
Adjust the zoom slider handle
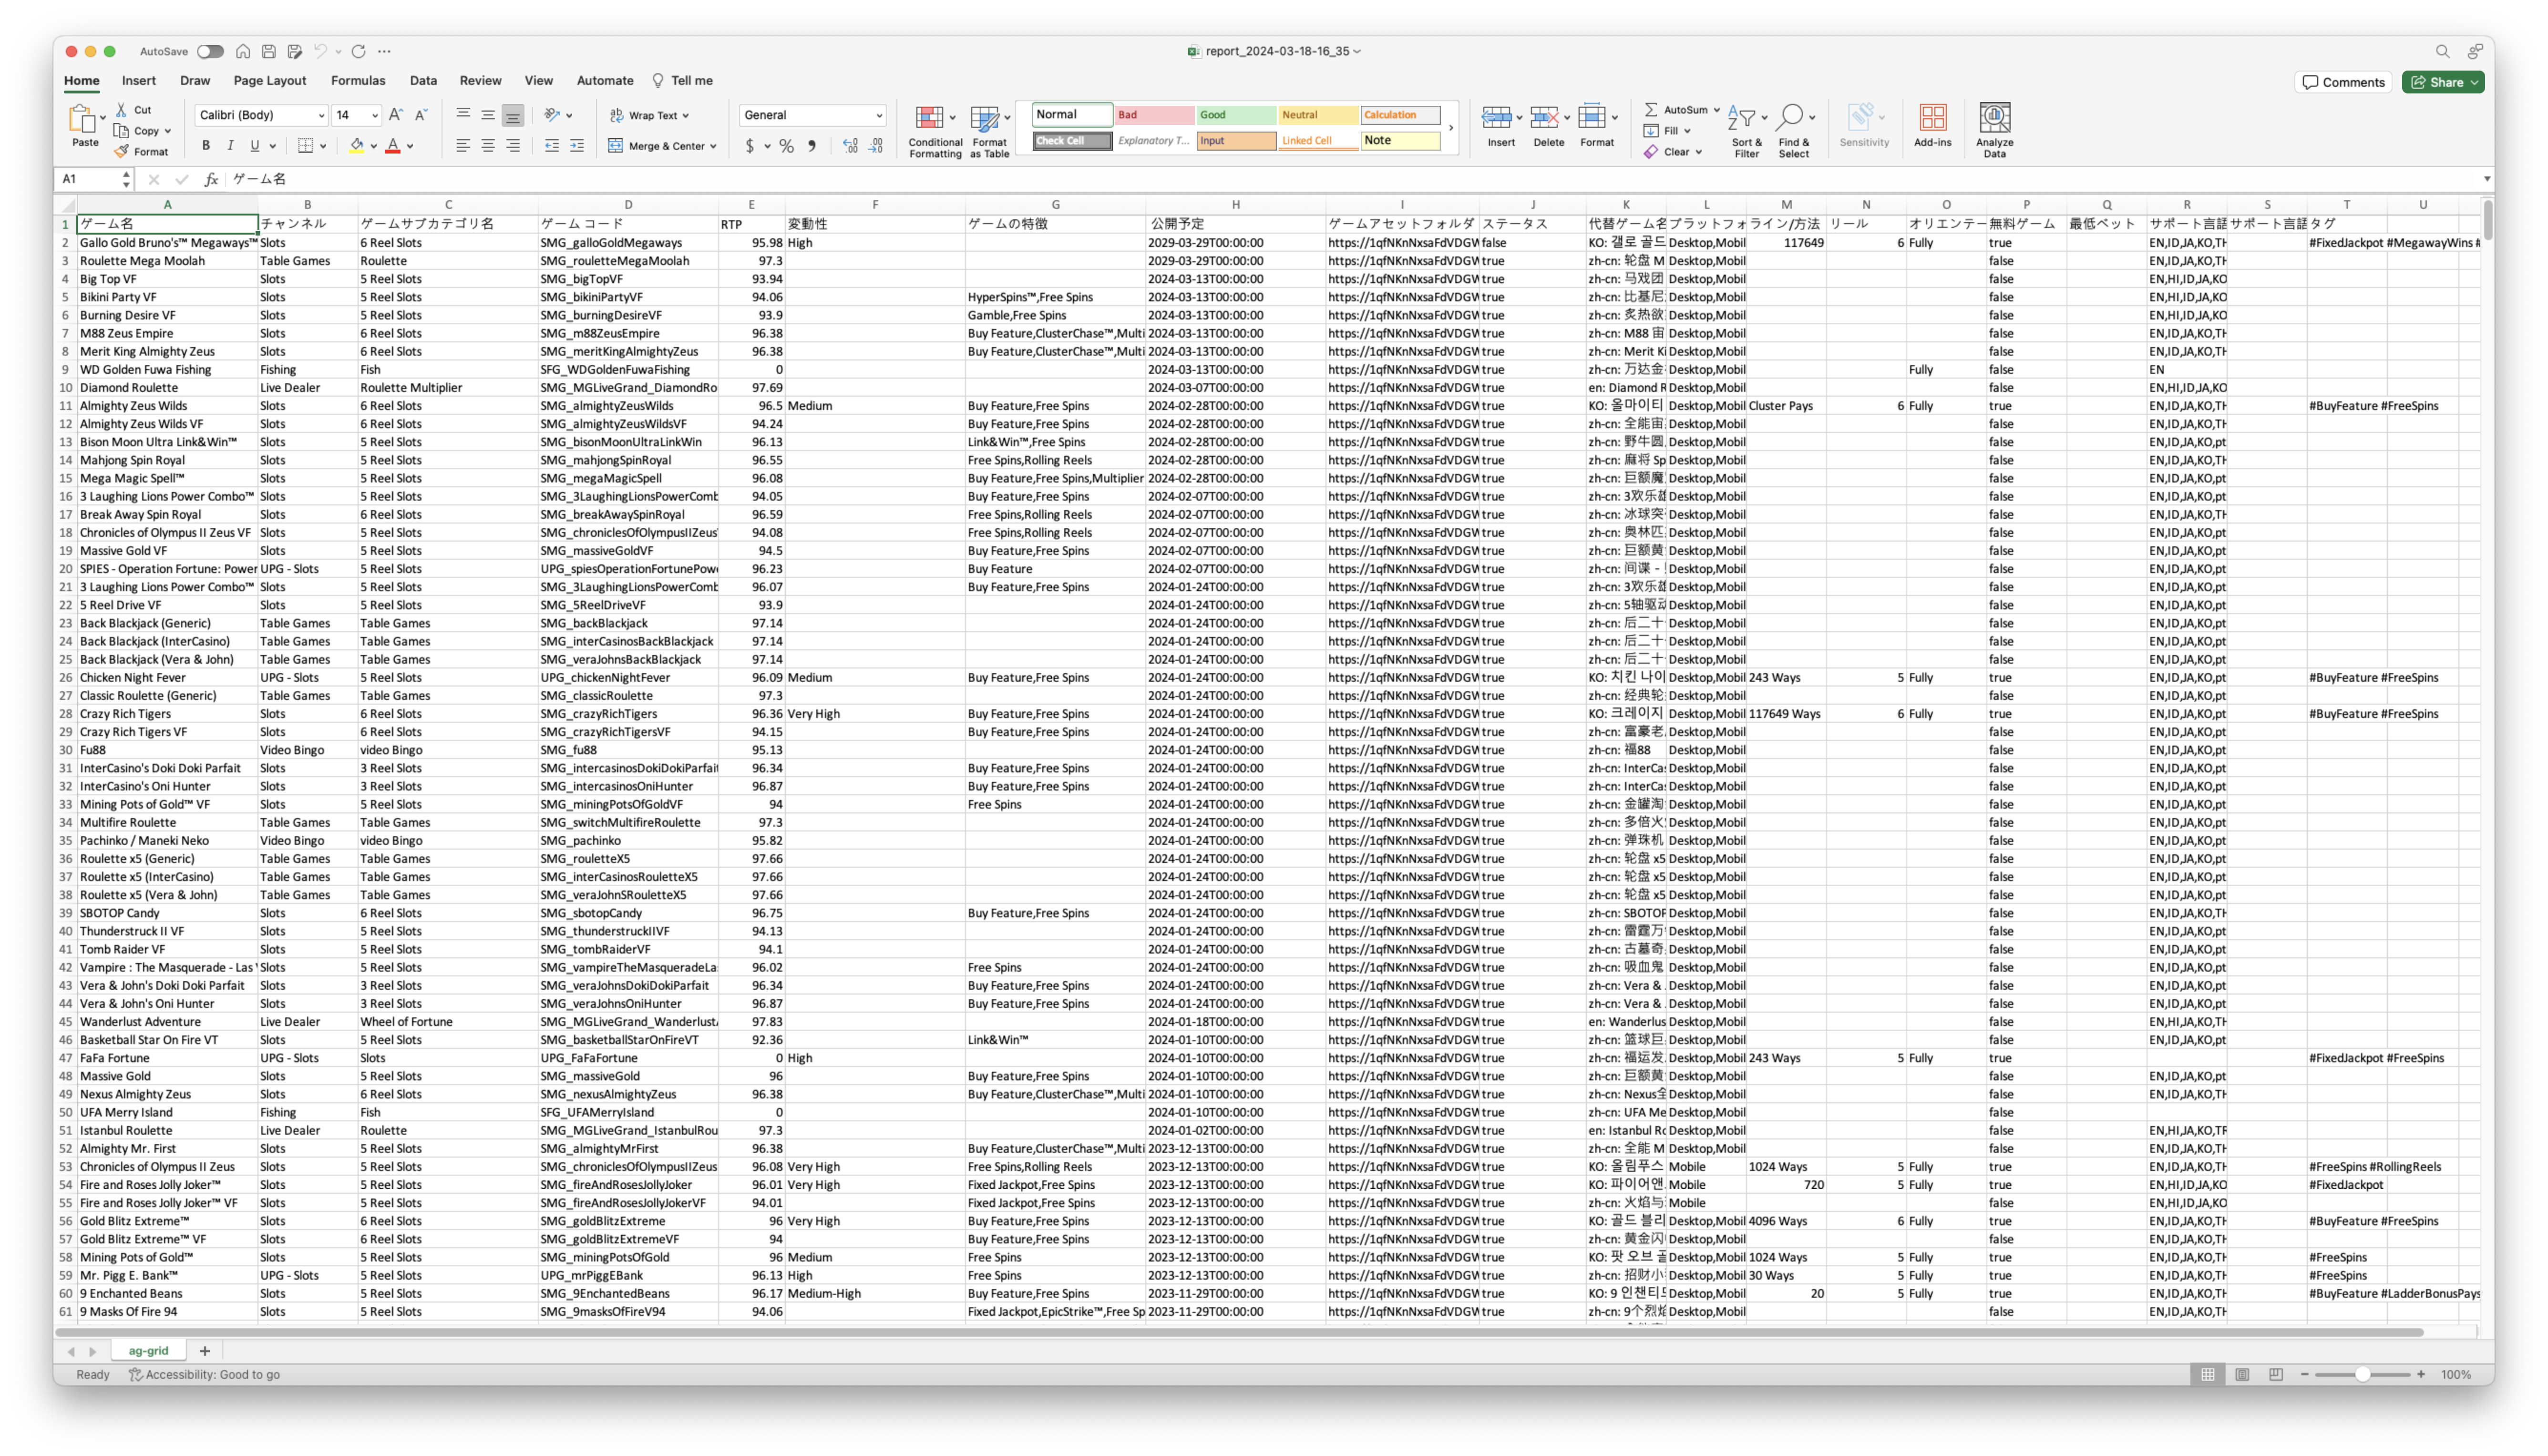point(2362,1375)
